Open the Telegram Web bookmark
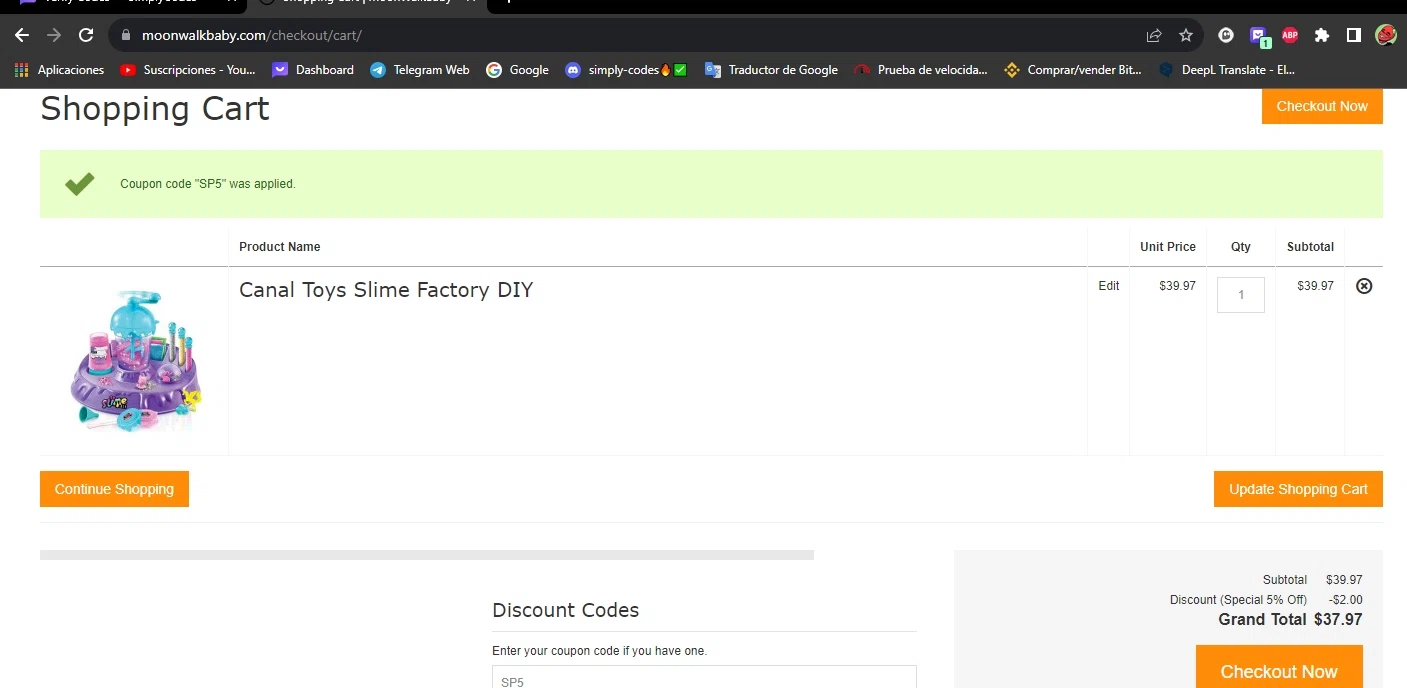The image size is (1407, 688). (x=420, y=70)
